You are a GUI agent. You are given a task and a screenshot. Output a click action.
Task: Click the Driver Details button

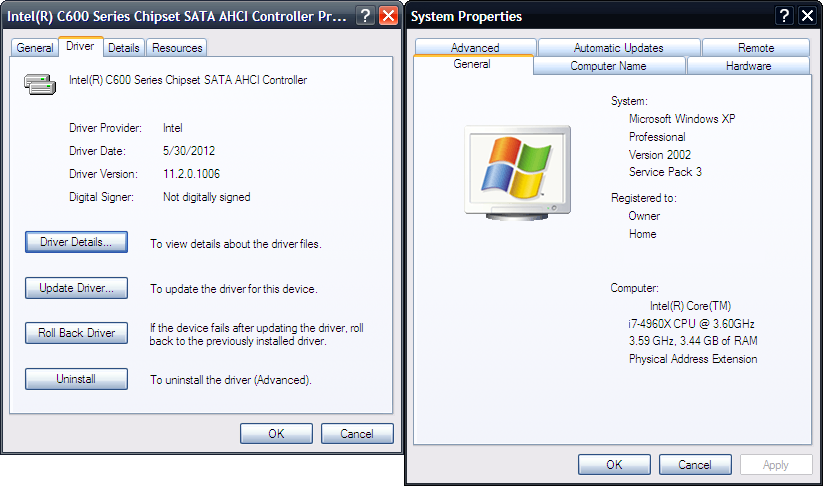coord(76,242)
